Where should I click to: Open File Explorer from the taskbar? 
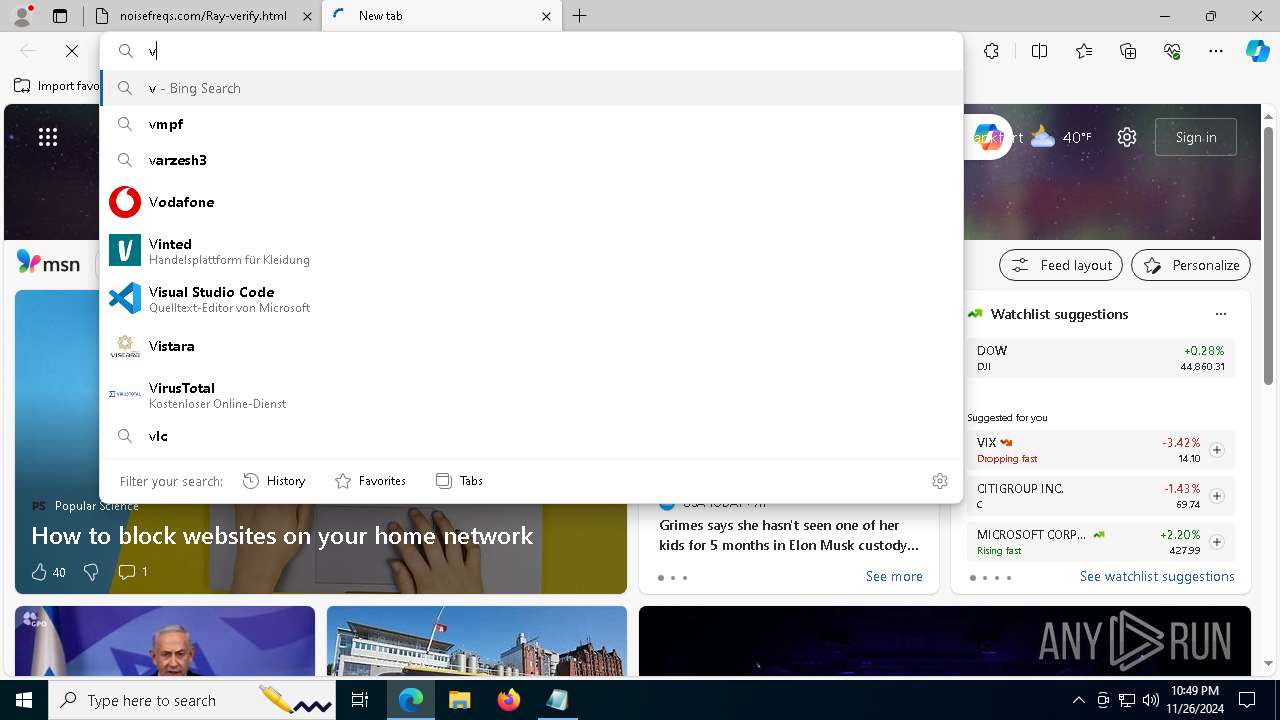(459, 700)
